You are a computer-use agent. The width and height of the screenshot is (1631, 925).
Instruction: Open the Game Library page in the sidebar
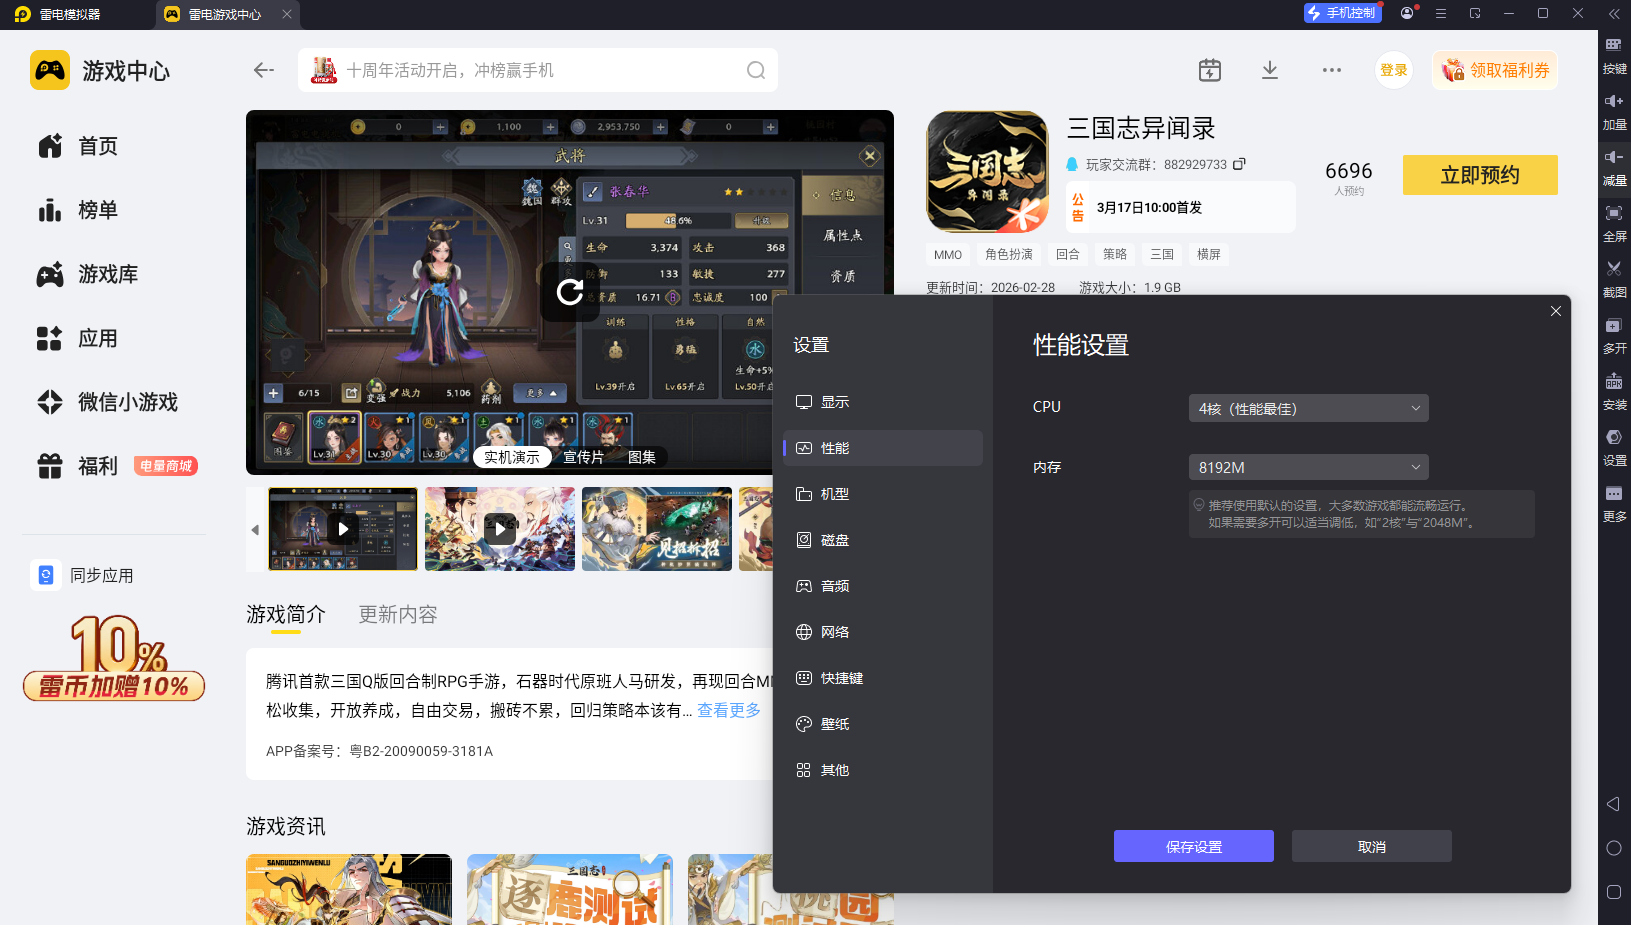click(108, 274)
